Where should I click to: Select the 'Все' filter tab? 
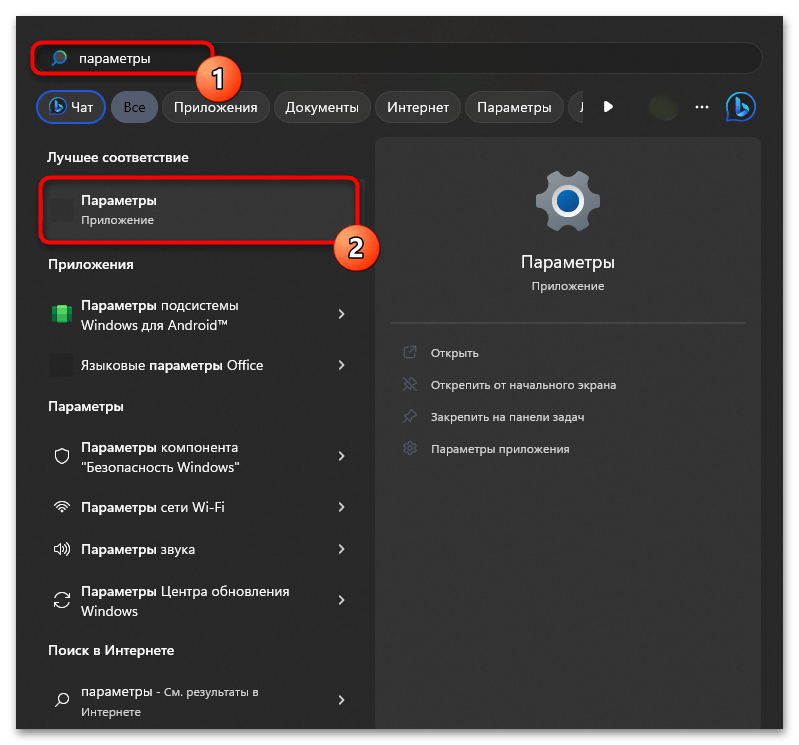pos(135,107)
